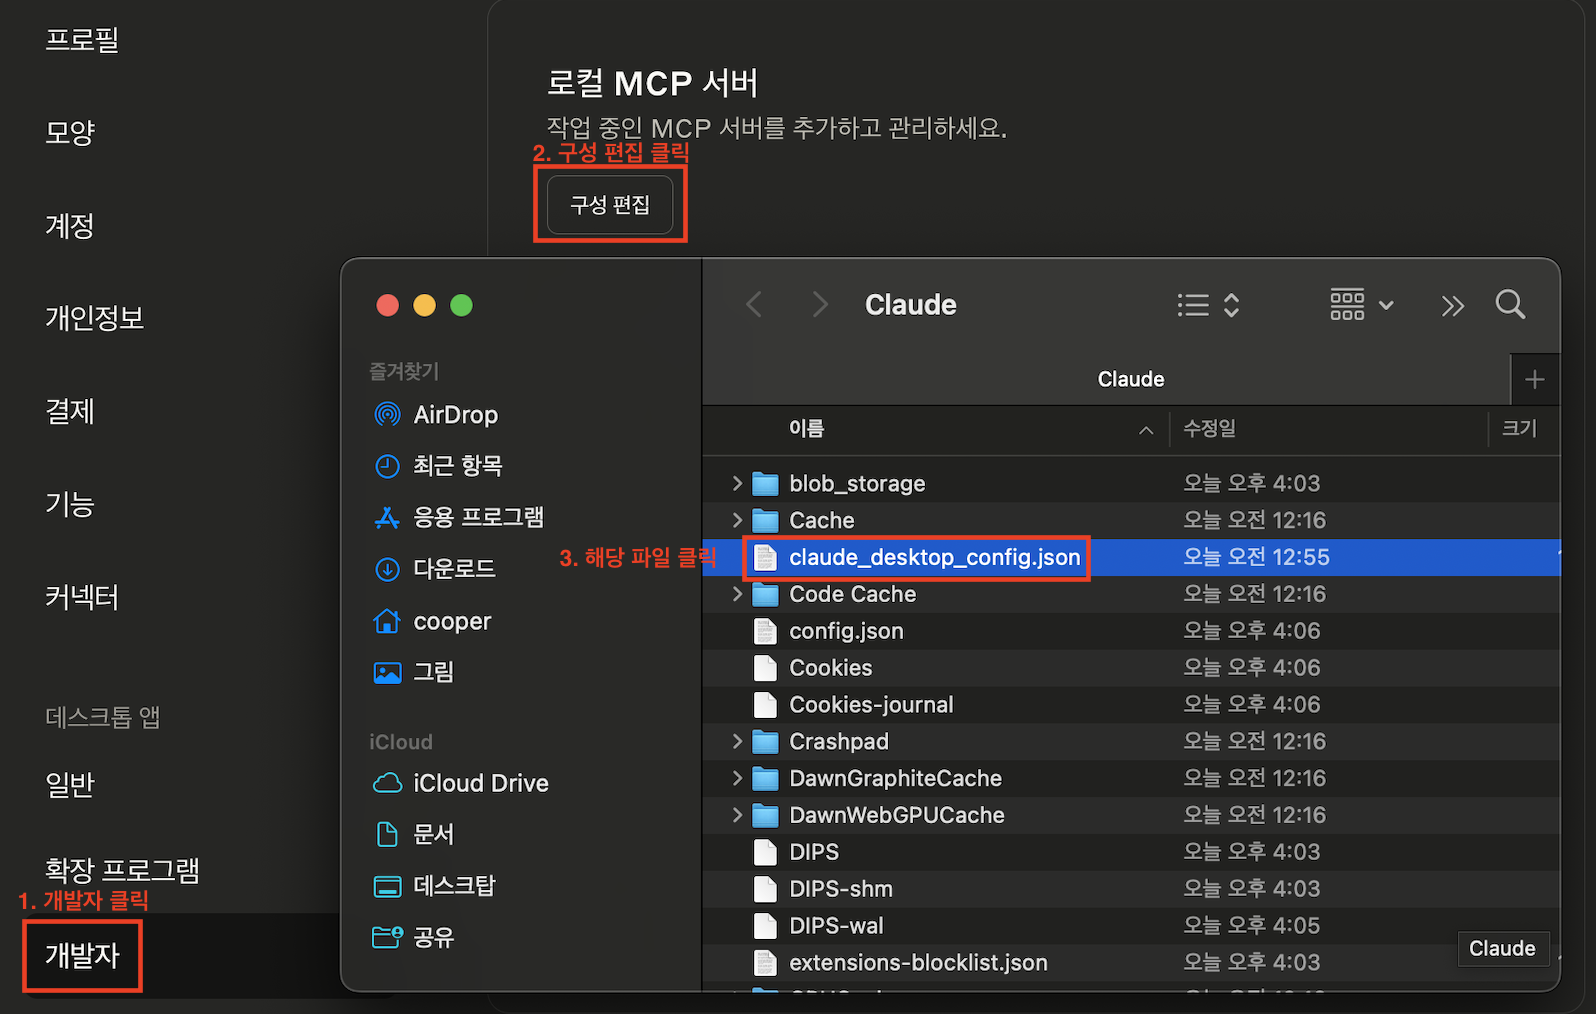This screenshot has height=1014, width=1596.
Task: Click the 구성 편집 button
Action: [x=610, y=205]
